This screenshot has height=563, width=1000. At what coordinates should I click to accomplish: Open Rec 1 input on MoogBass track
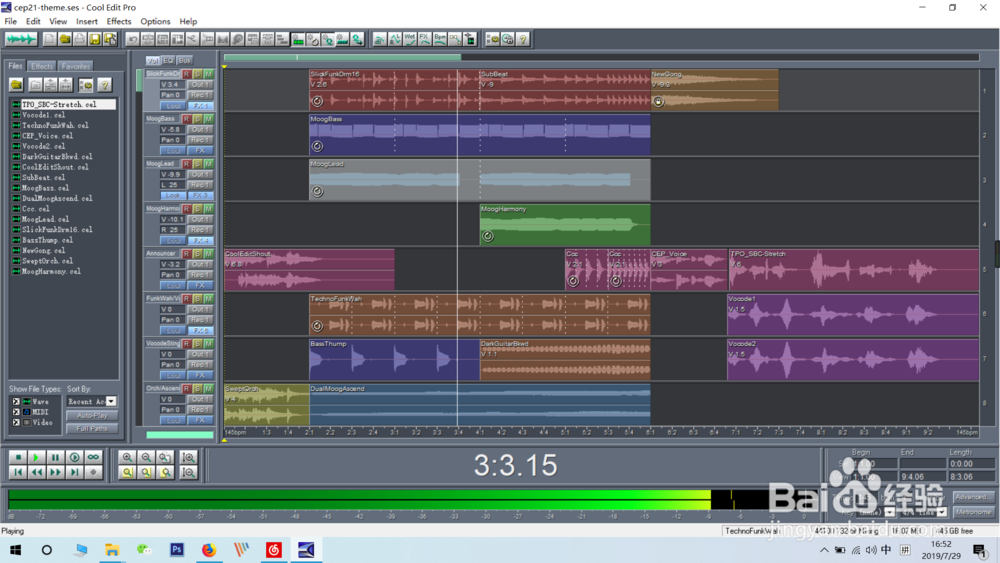pos(200,140)
